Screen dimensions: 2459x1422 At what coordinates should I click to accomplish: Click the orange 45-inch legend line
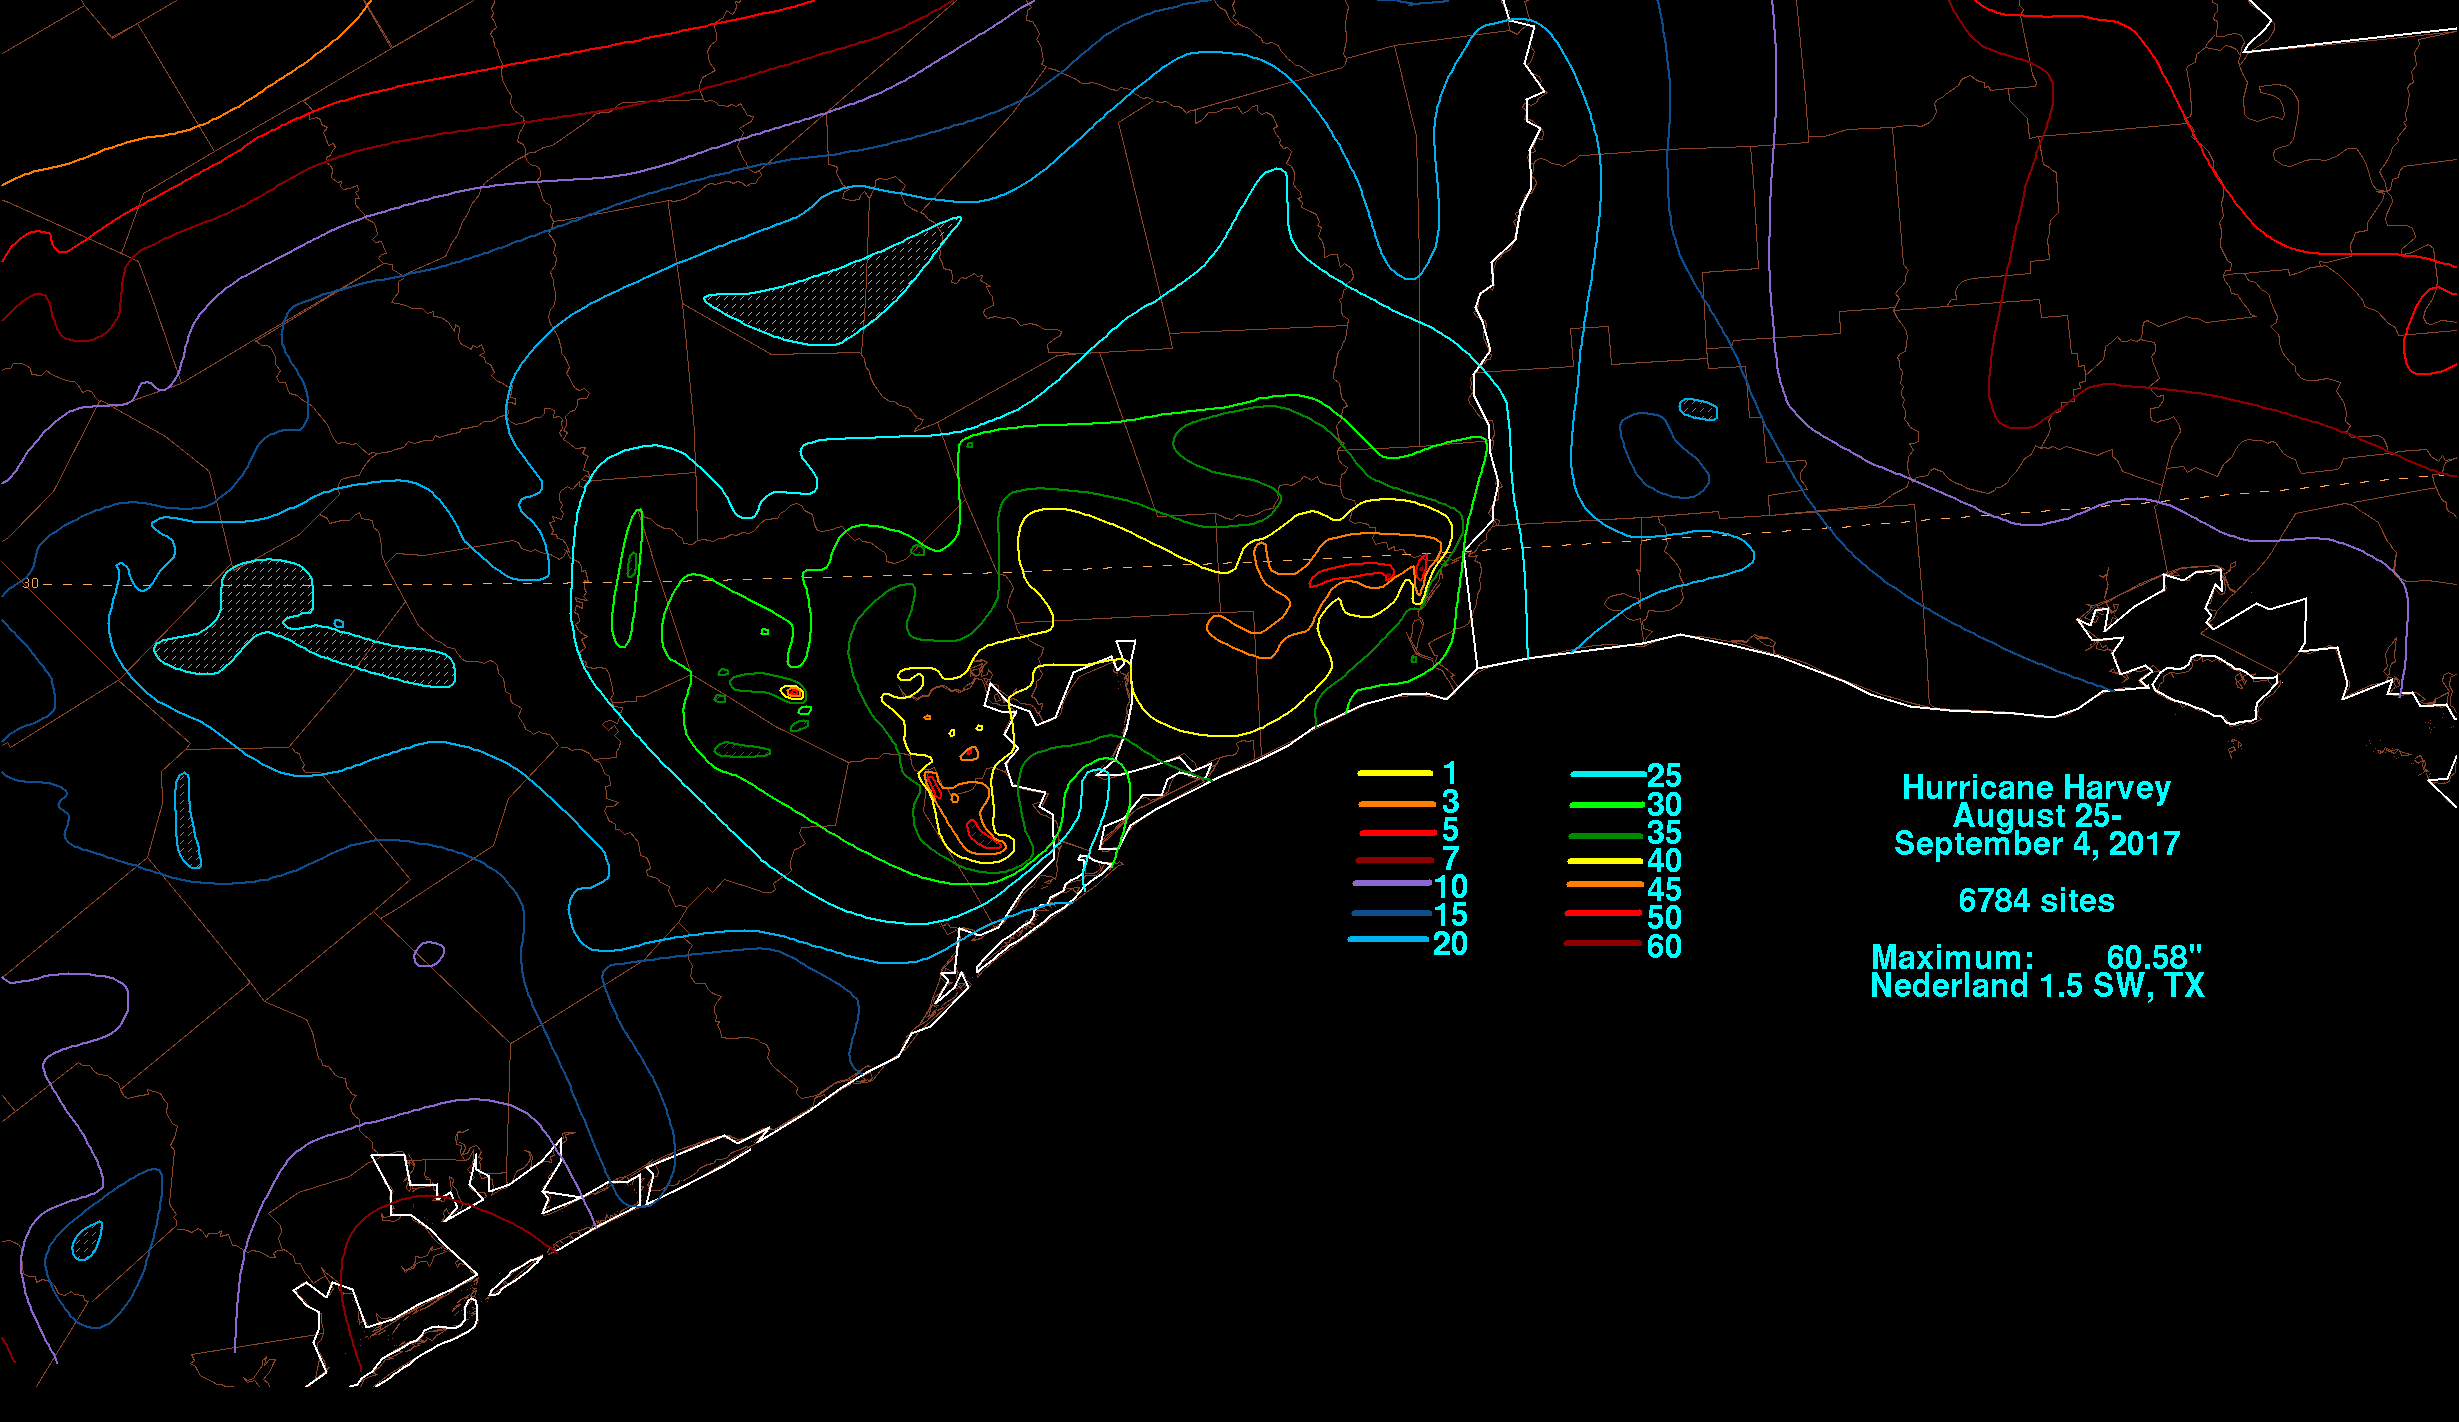coord(1605,885)
